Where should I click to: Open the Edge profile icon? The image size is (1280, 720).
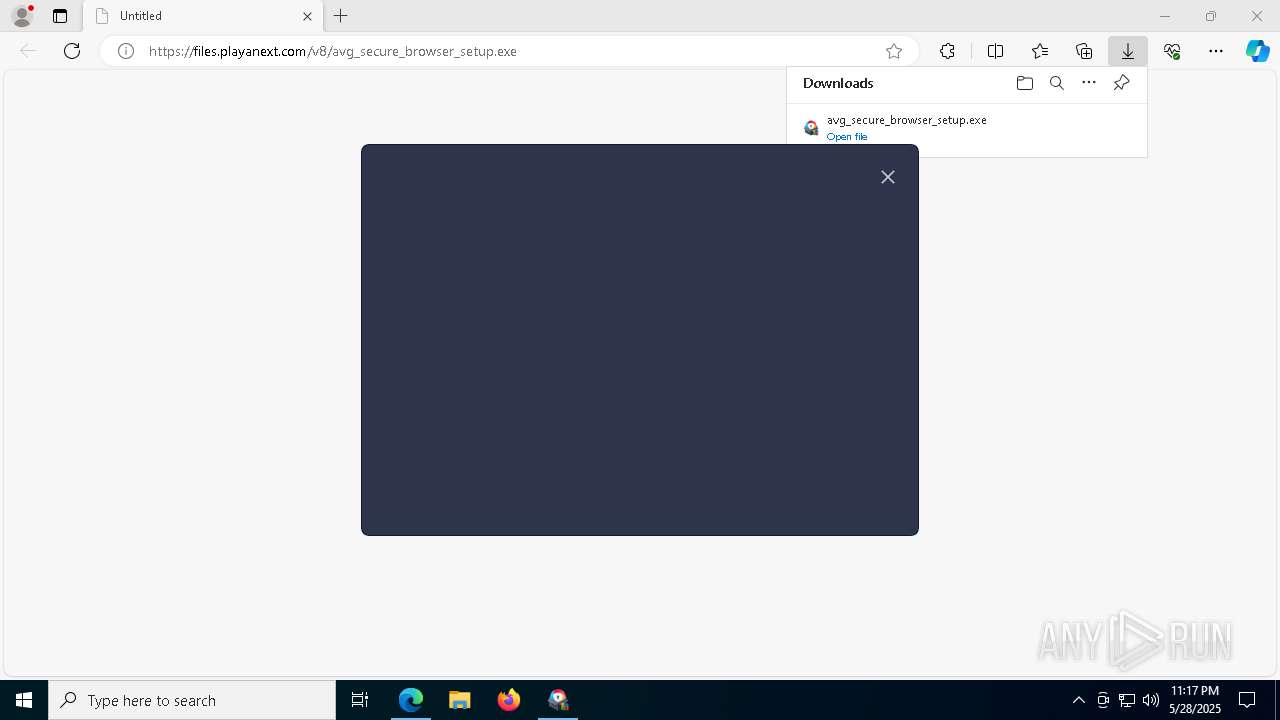22,15
